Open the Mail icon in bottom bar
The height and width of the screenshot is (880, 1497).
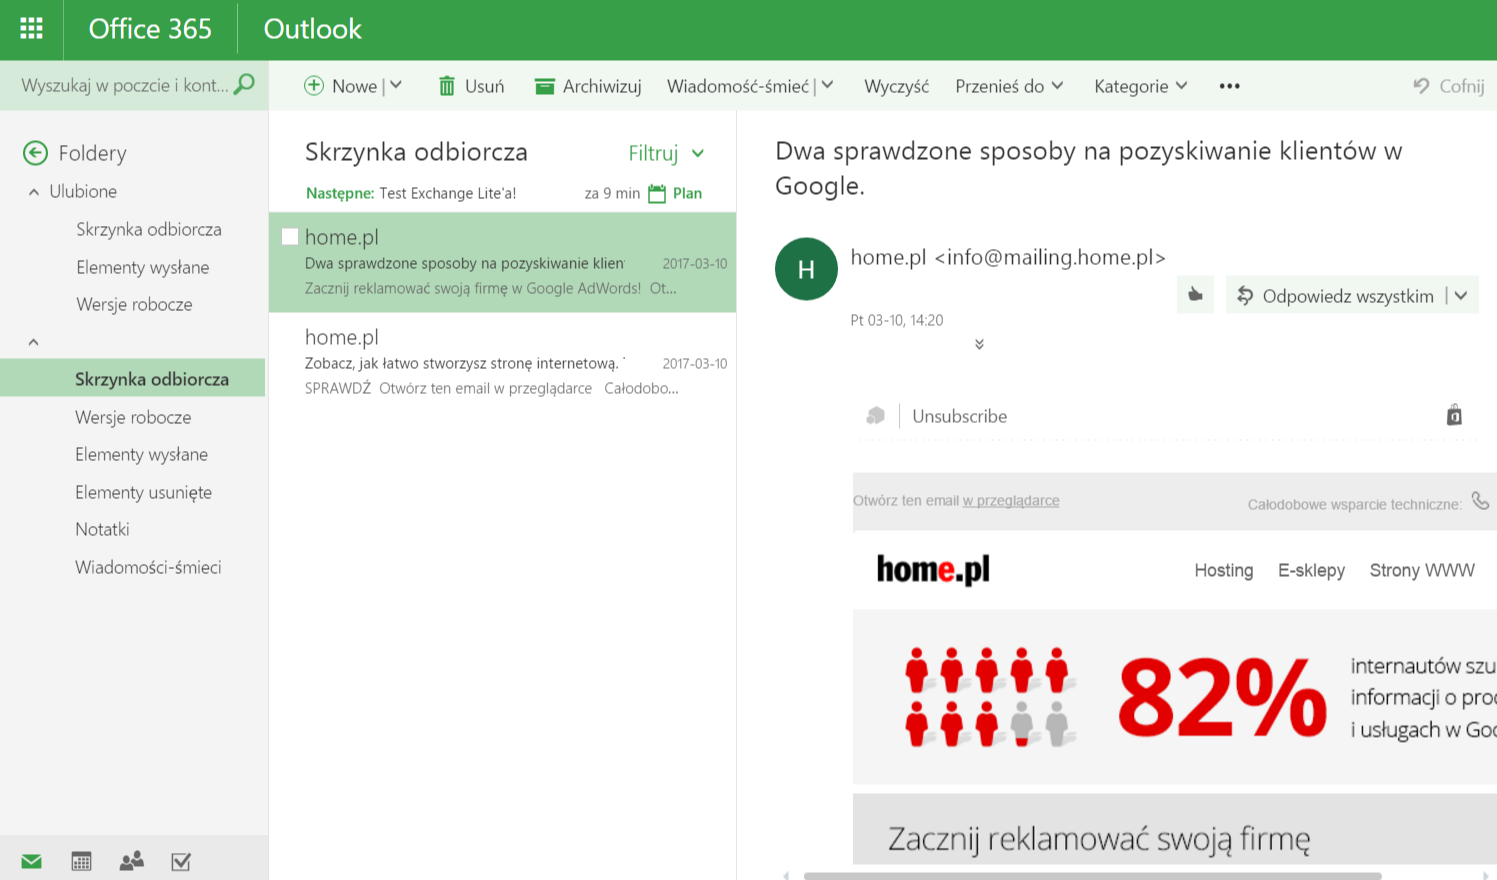click(31, 861)
